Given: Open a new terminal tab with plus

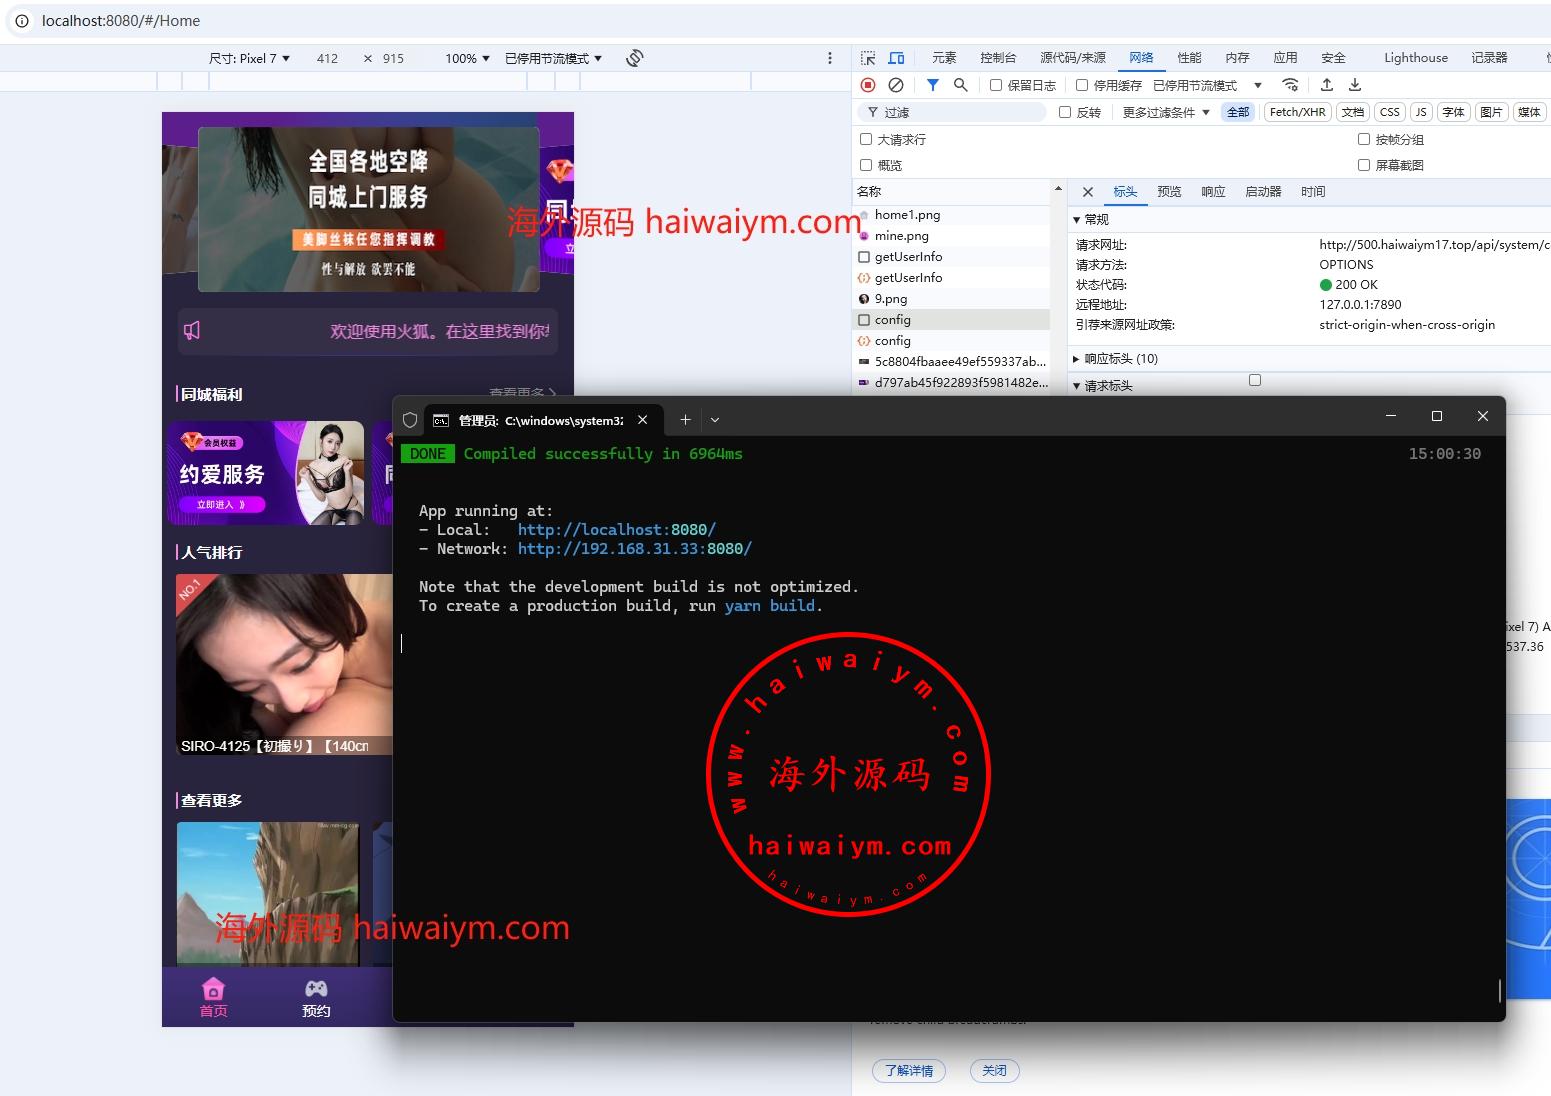Looking at the screenshot, I should tap(685, 420).
